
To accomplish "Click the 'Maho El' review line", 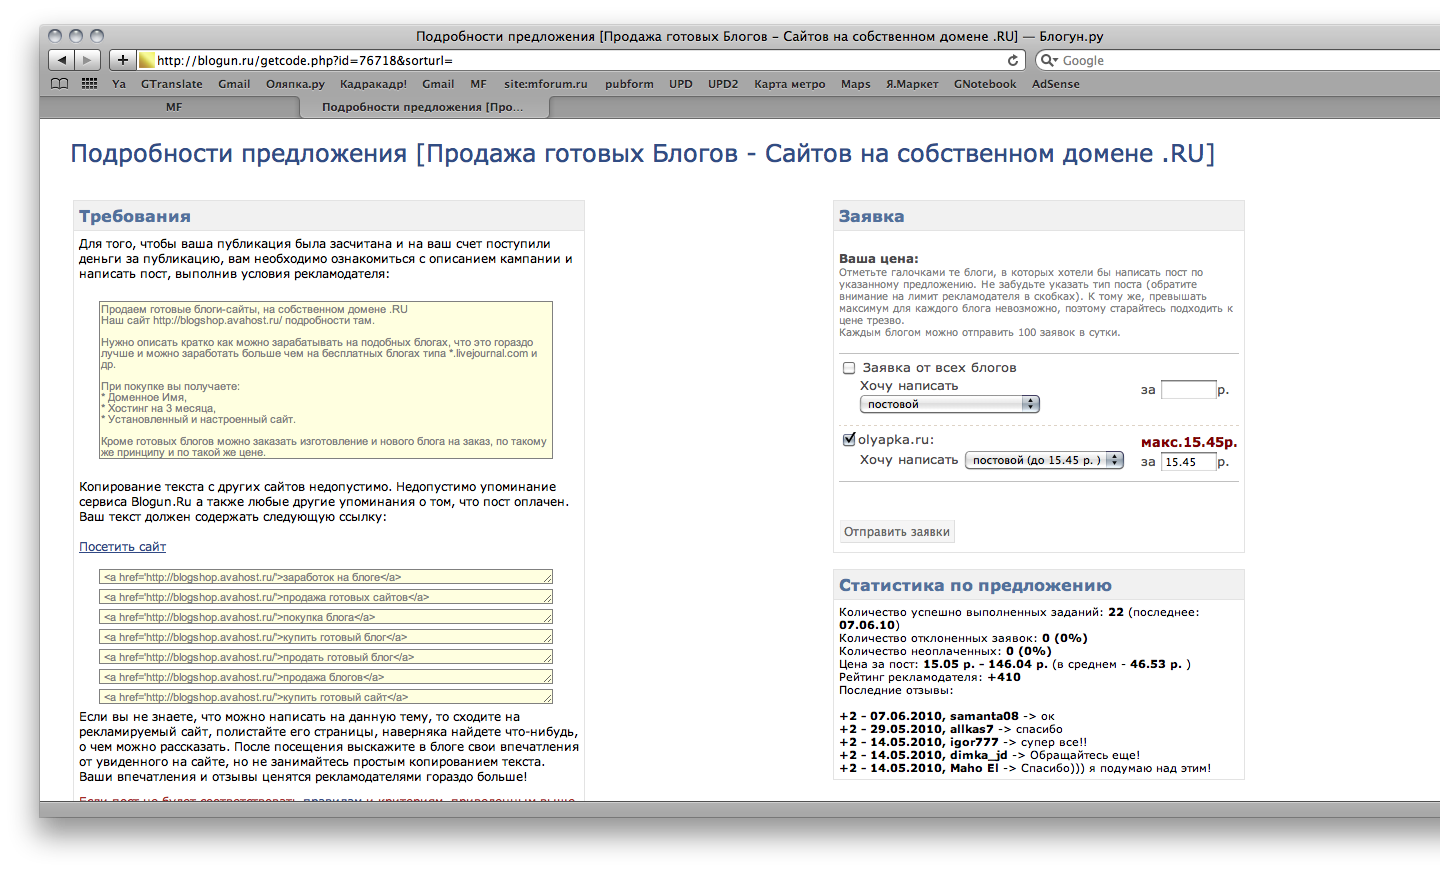I will click(x=1025, y=768).
